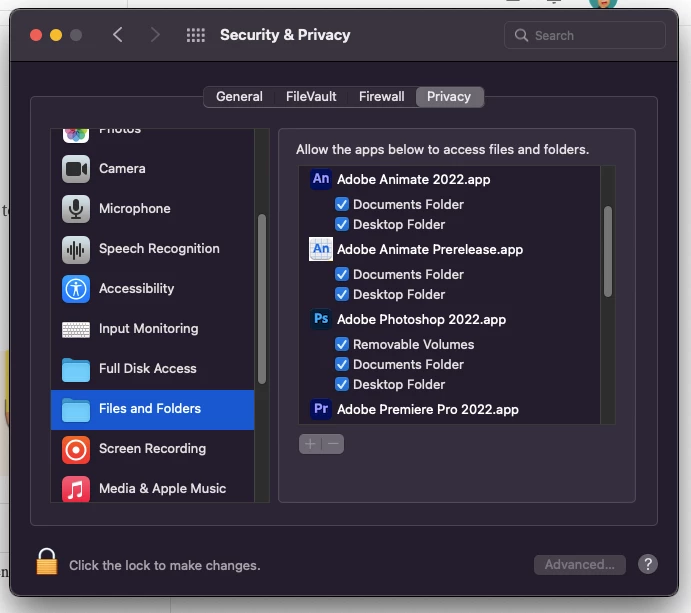The width and height of the screenshot is (691, 613).
Task: Go forward with the right chevron
Action: click(155, 35)
